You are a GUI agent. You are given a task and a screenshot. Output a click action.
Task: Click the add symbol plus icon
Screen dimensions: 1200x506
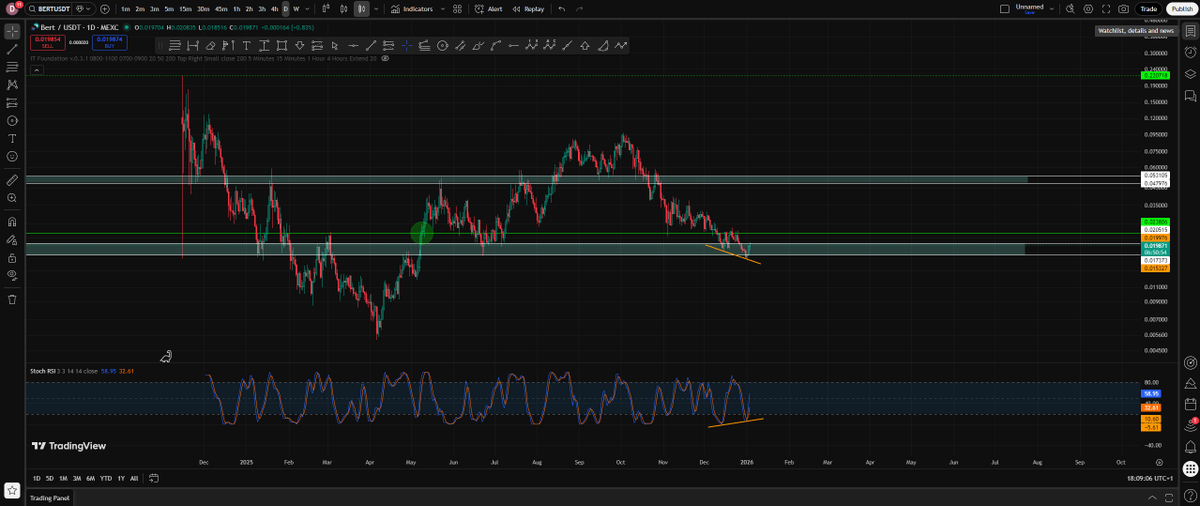104,9
